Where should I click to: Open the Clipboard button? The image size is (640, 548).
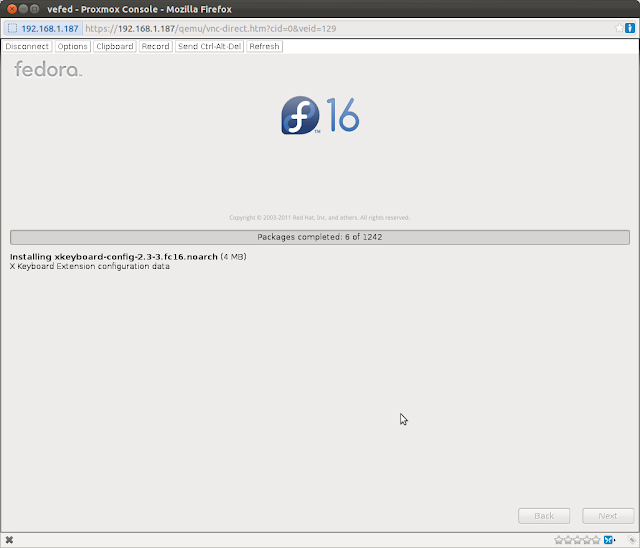click(115, 47)
